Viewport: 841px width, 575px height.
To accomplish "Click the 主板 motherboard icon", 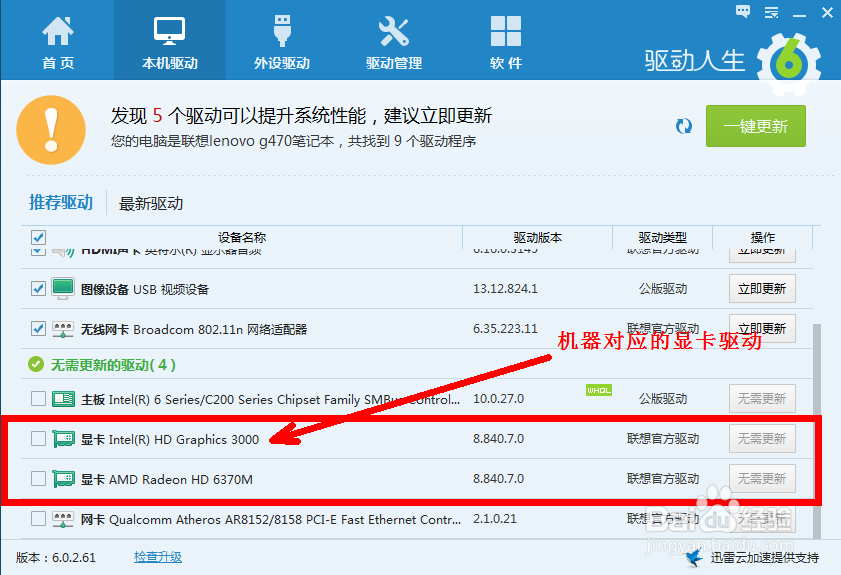I will tap(63, 399).
